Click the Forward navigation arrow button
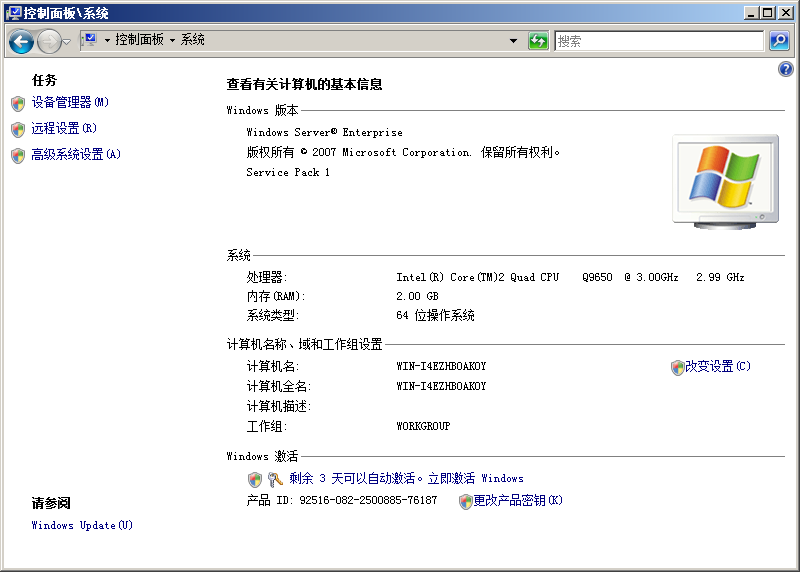The width and height of the screenshot is (800, 572). (49, 41)
